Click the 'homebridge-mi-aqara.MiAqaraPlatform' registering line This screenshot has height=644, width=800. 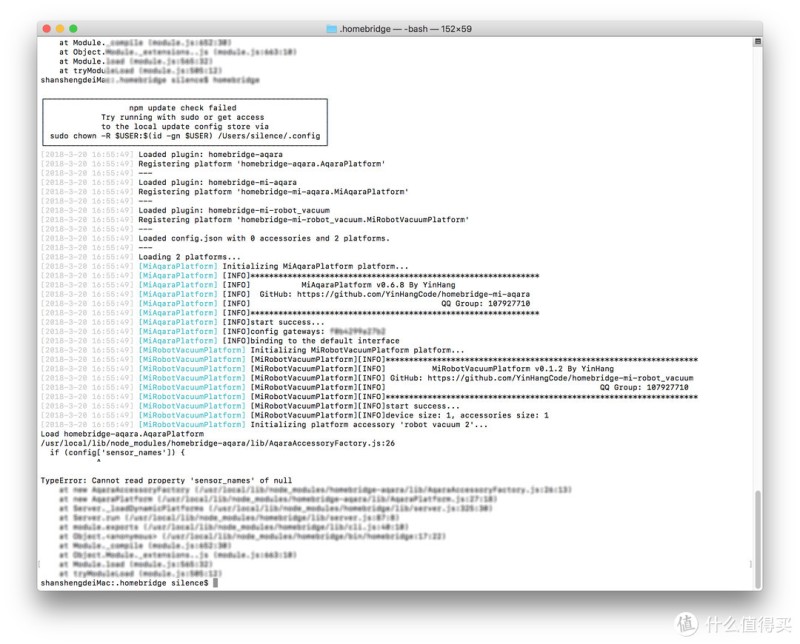coord(273,192)
